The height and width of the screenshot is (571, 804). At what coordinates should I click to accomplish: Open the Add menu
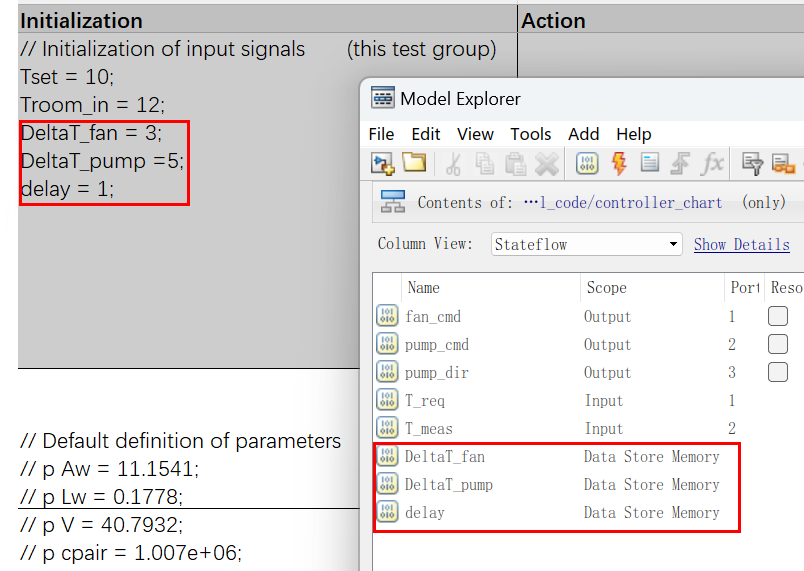pyautogui.click(x=583, y=134)
